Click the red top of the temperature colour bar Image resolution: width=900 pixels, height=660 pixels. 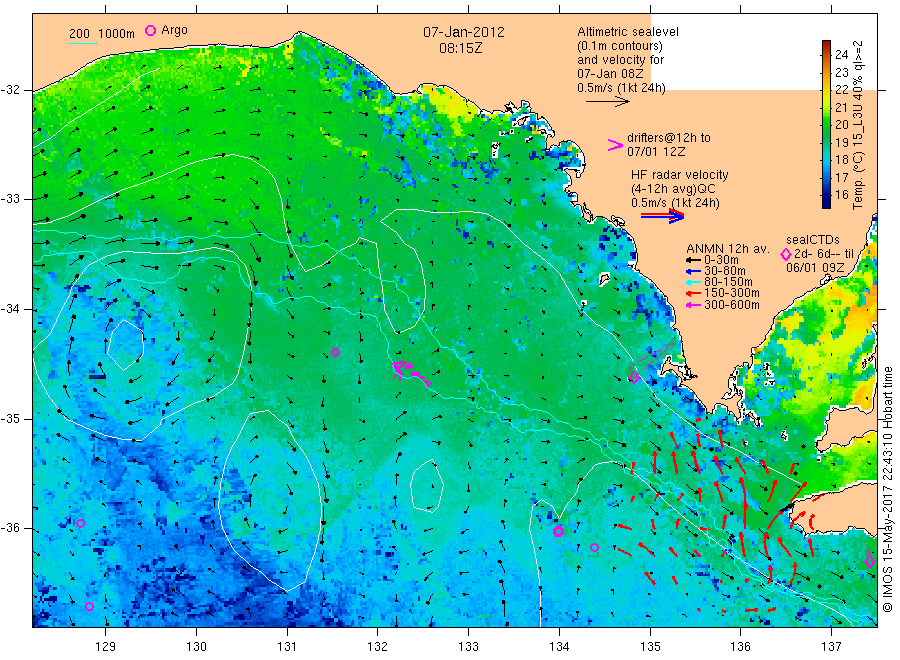[x=826, y=45]
